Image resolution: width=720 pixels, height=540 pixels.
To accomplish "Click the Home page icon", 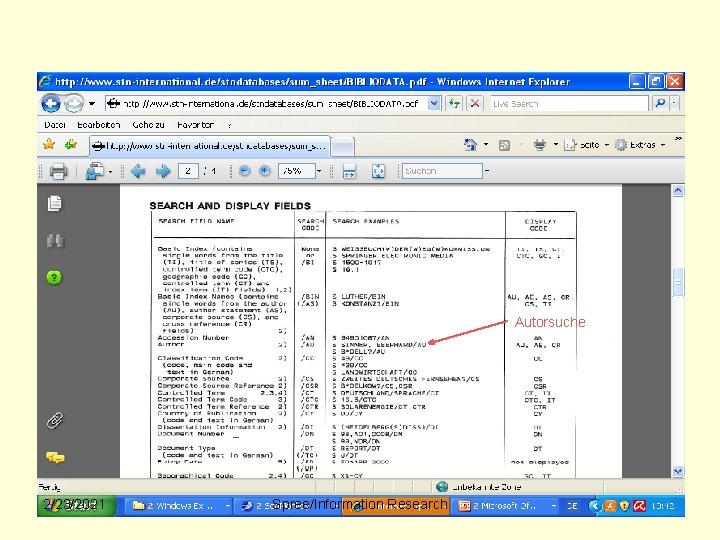I will click(470, 145).
